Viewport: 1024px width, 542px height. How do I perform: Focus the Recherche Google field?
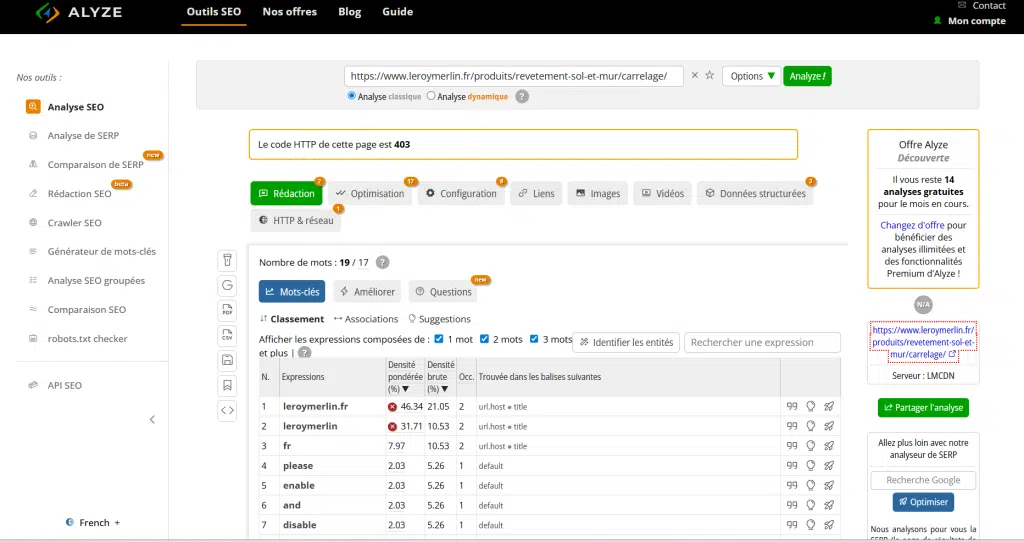pyautogui.click(x=923, y=480)
